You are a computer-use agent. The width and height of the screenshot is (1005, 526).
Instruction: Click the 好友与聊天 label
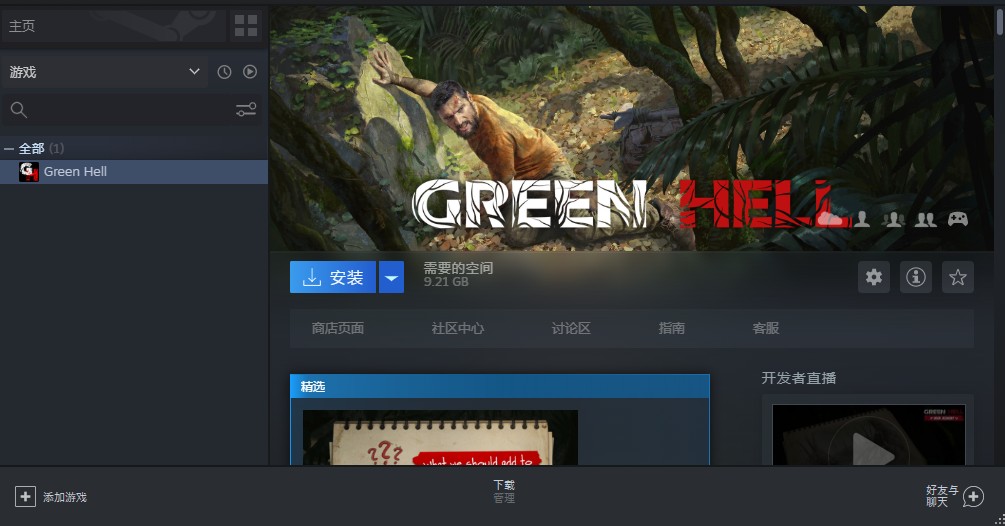click(x=942, y=496)
